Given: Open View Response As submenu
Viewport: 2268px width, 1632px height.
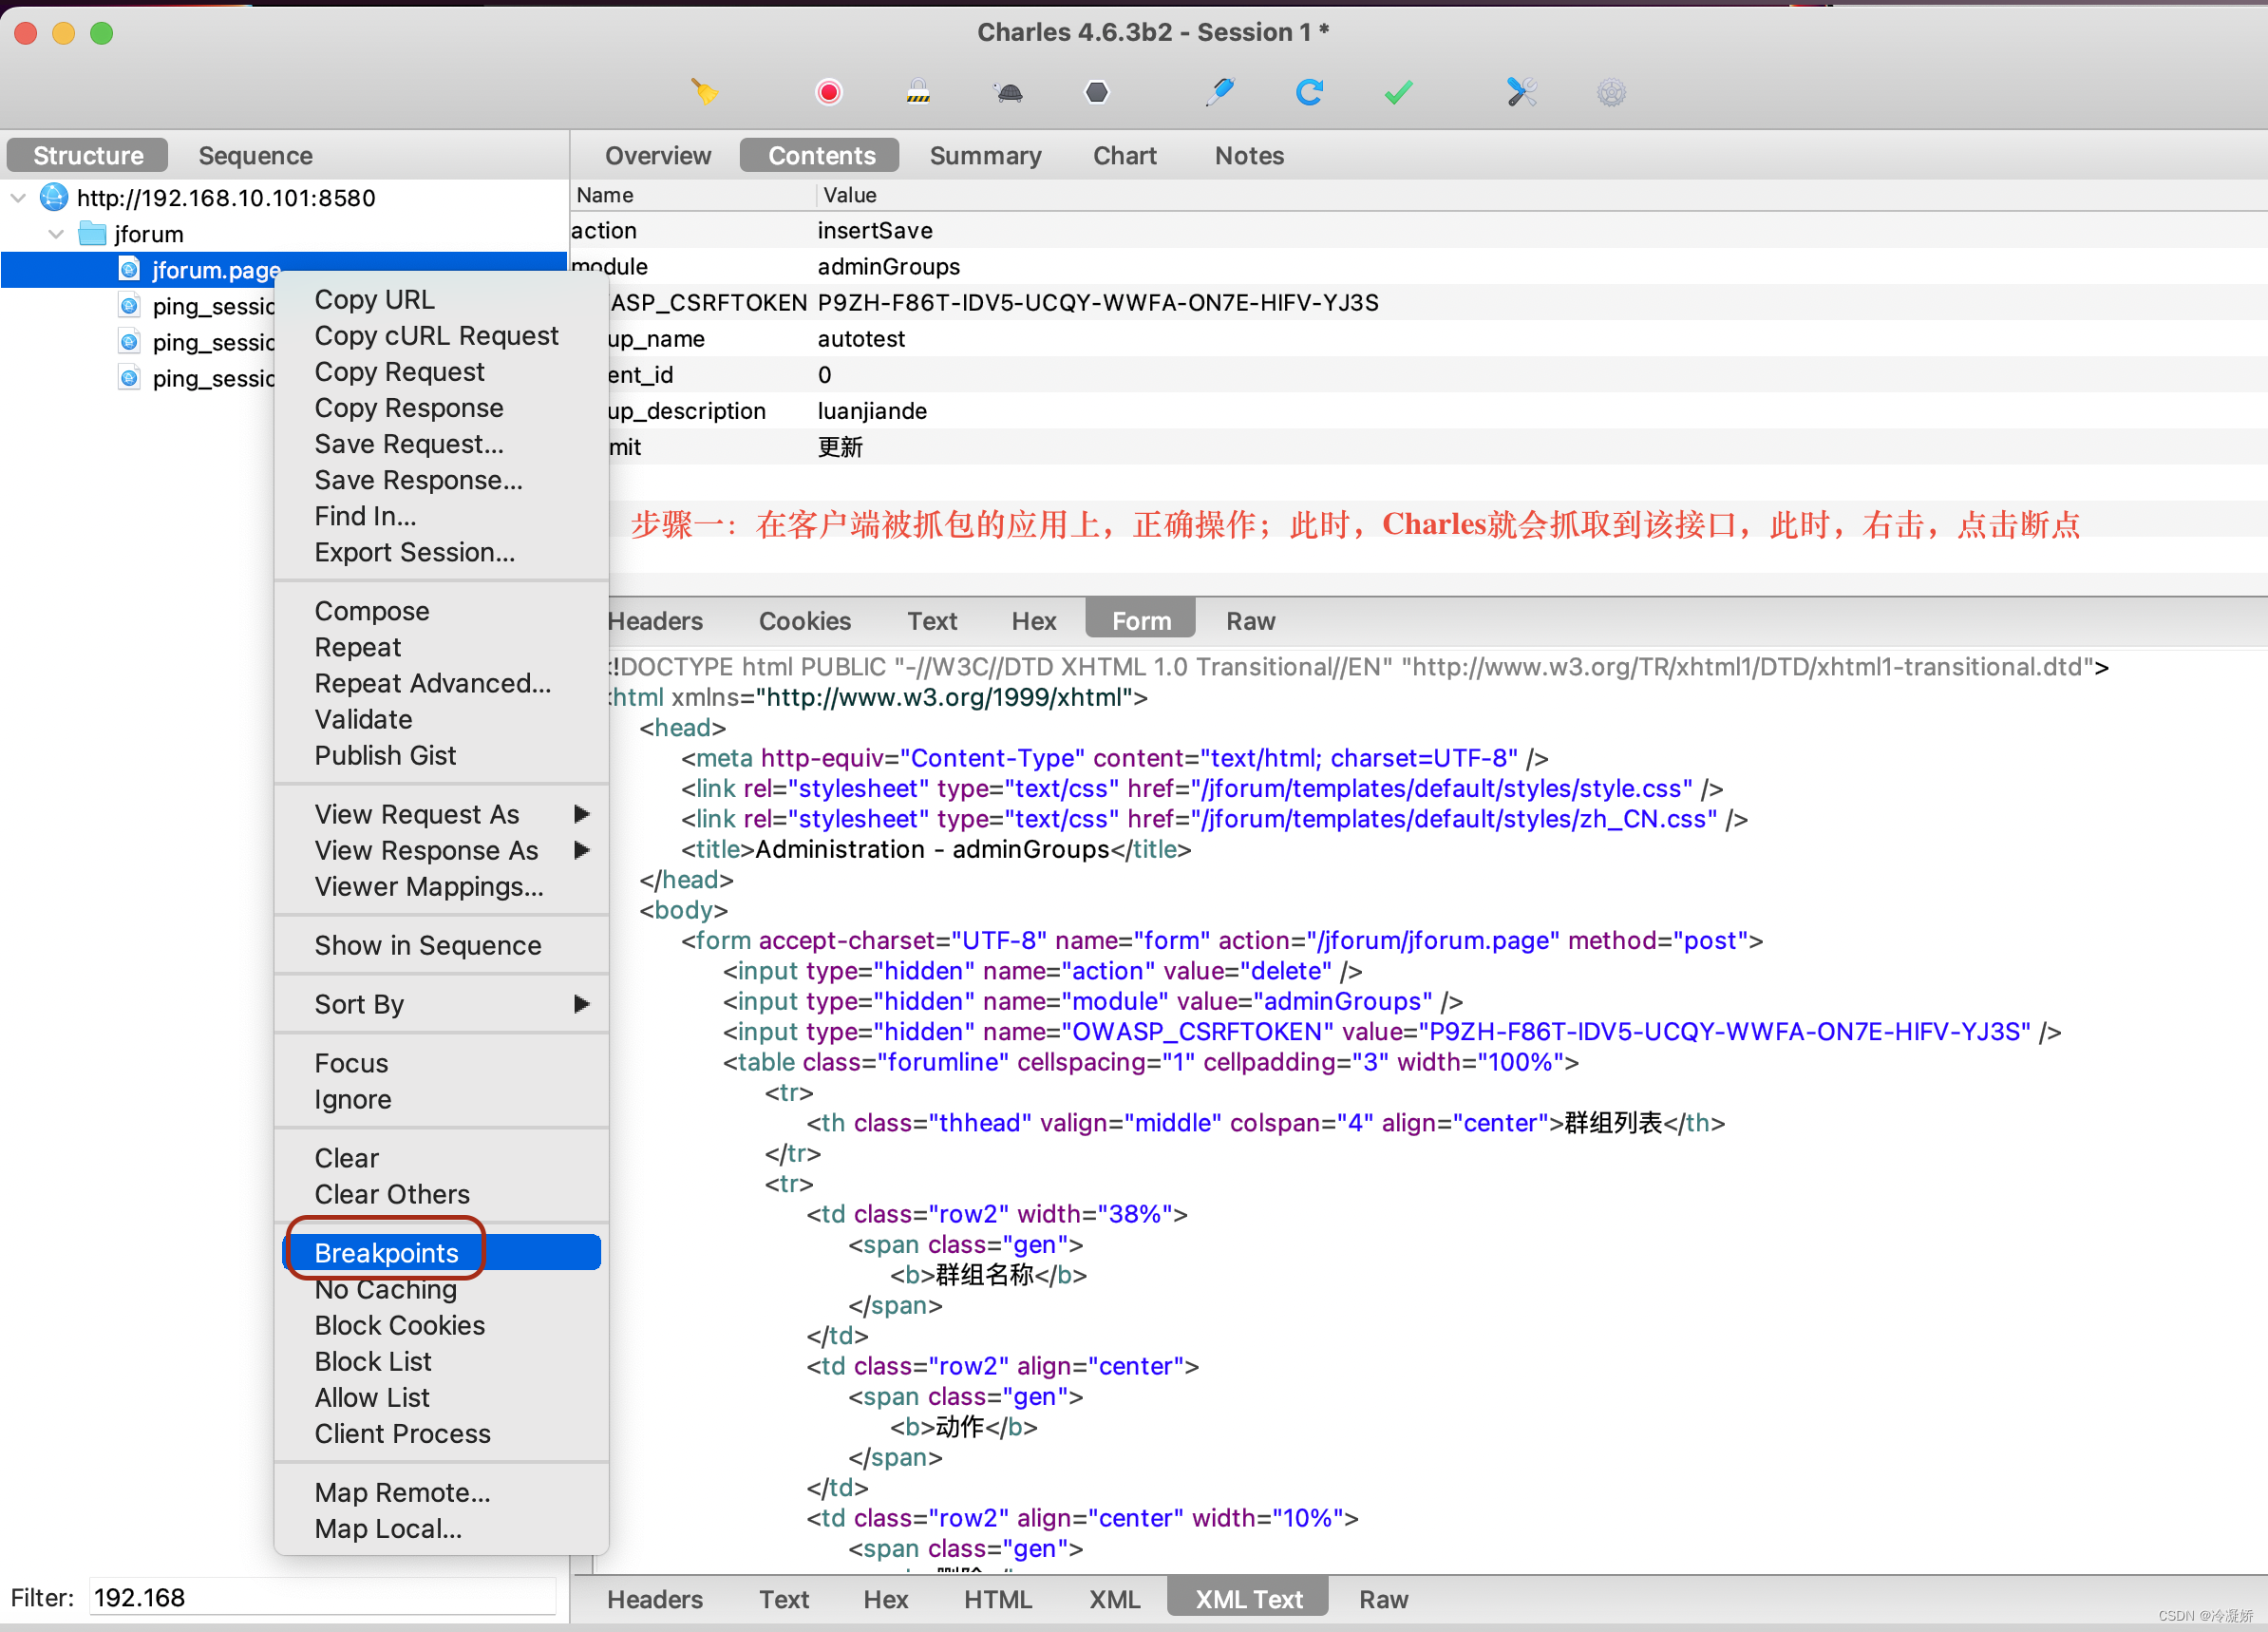Looking at the screenshot, I should tap(441, 850).
